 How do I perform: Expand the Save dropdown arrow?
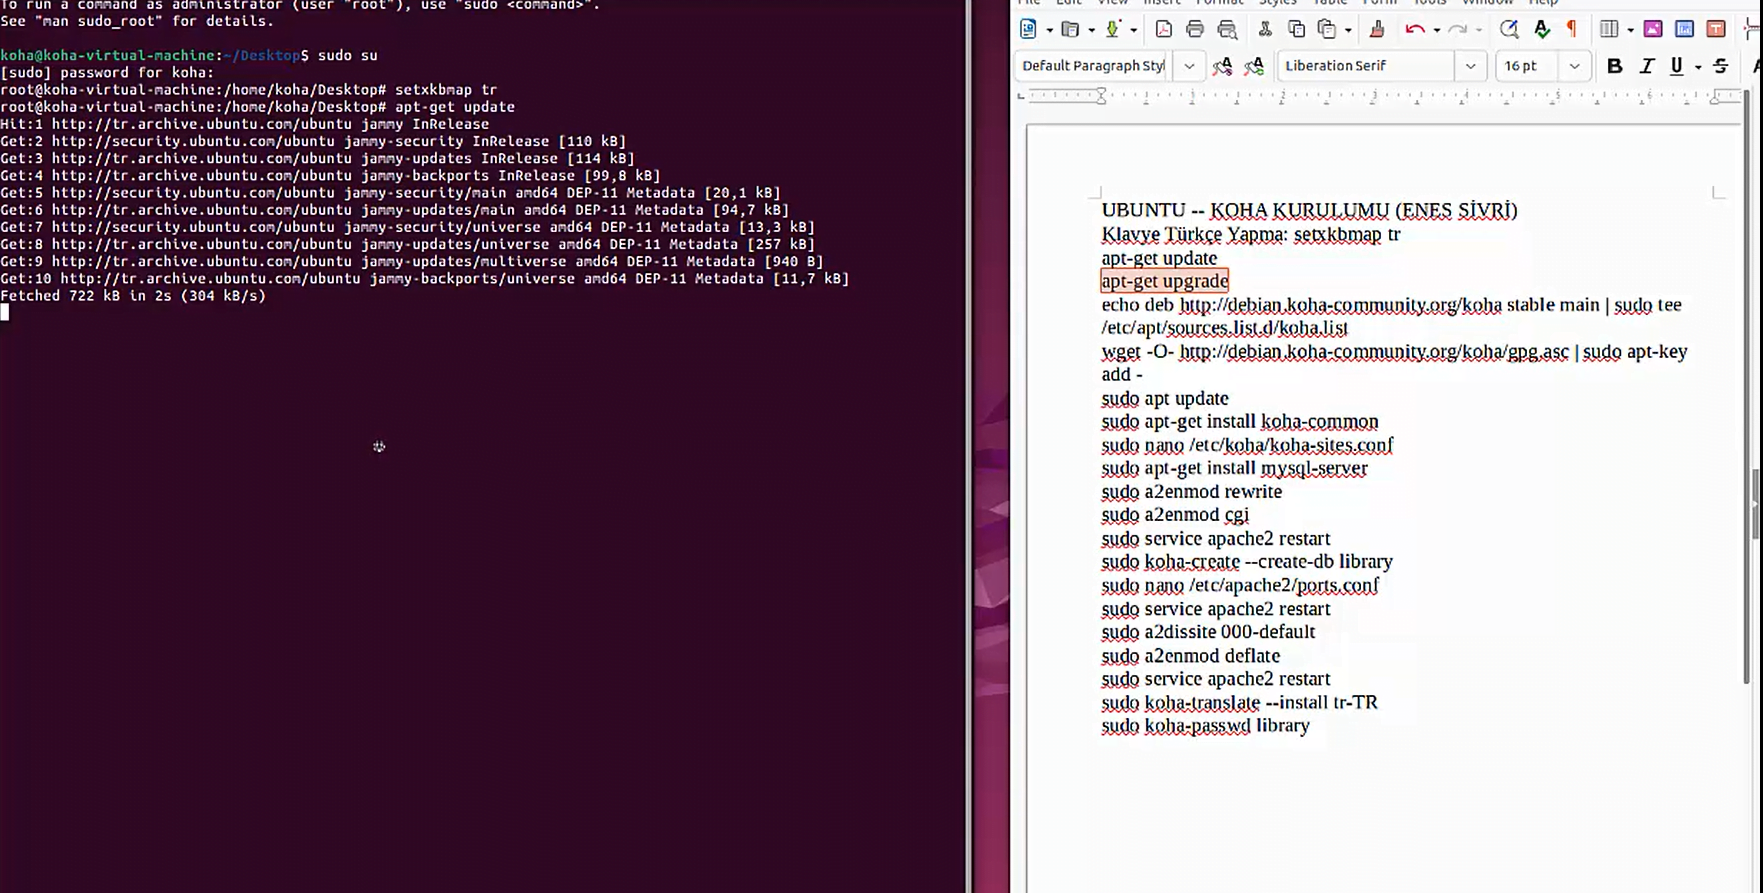[x=1133, y=31]
